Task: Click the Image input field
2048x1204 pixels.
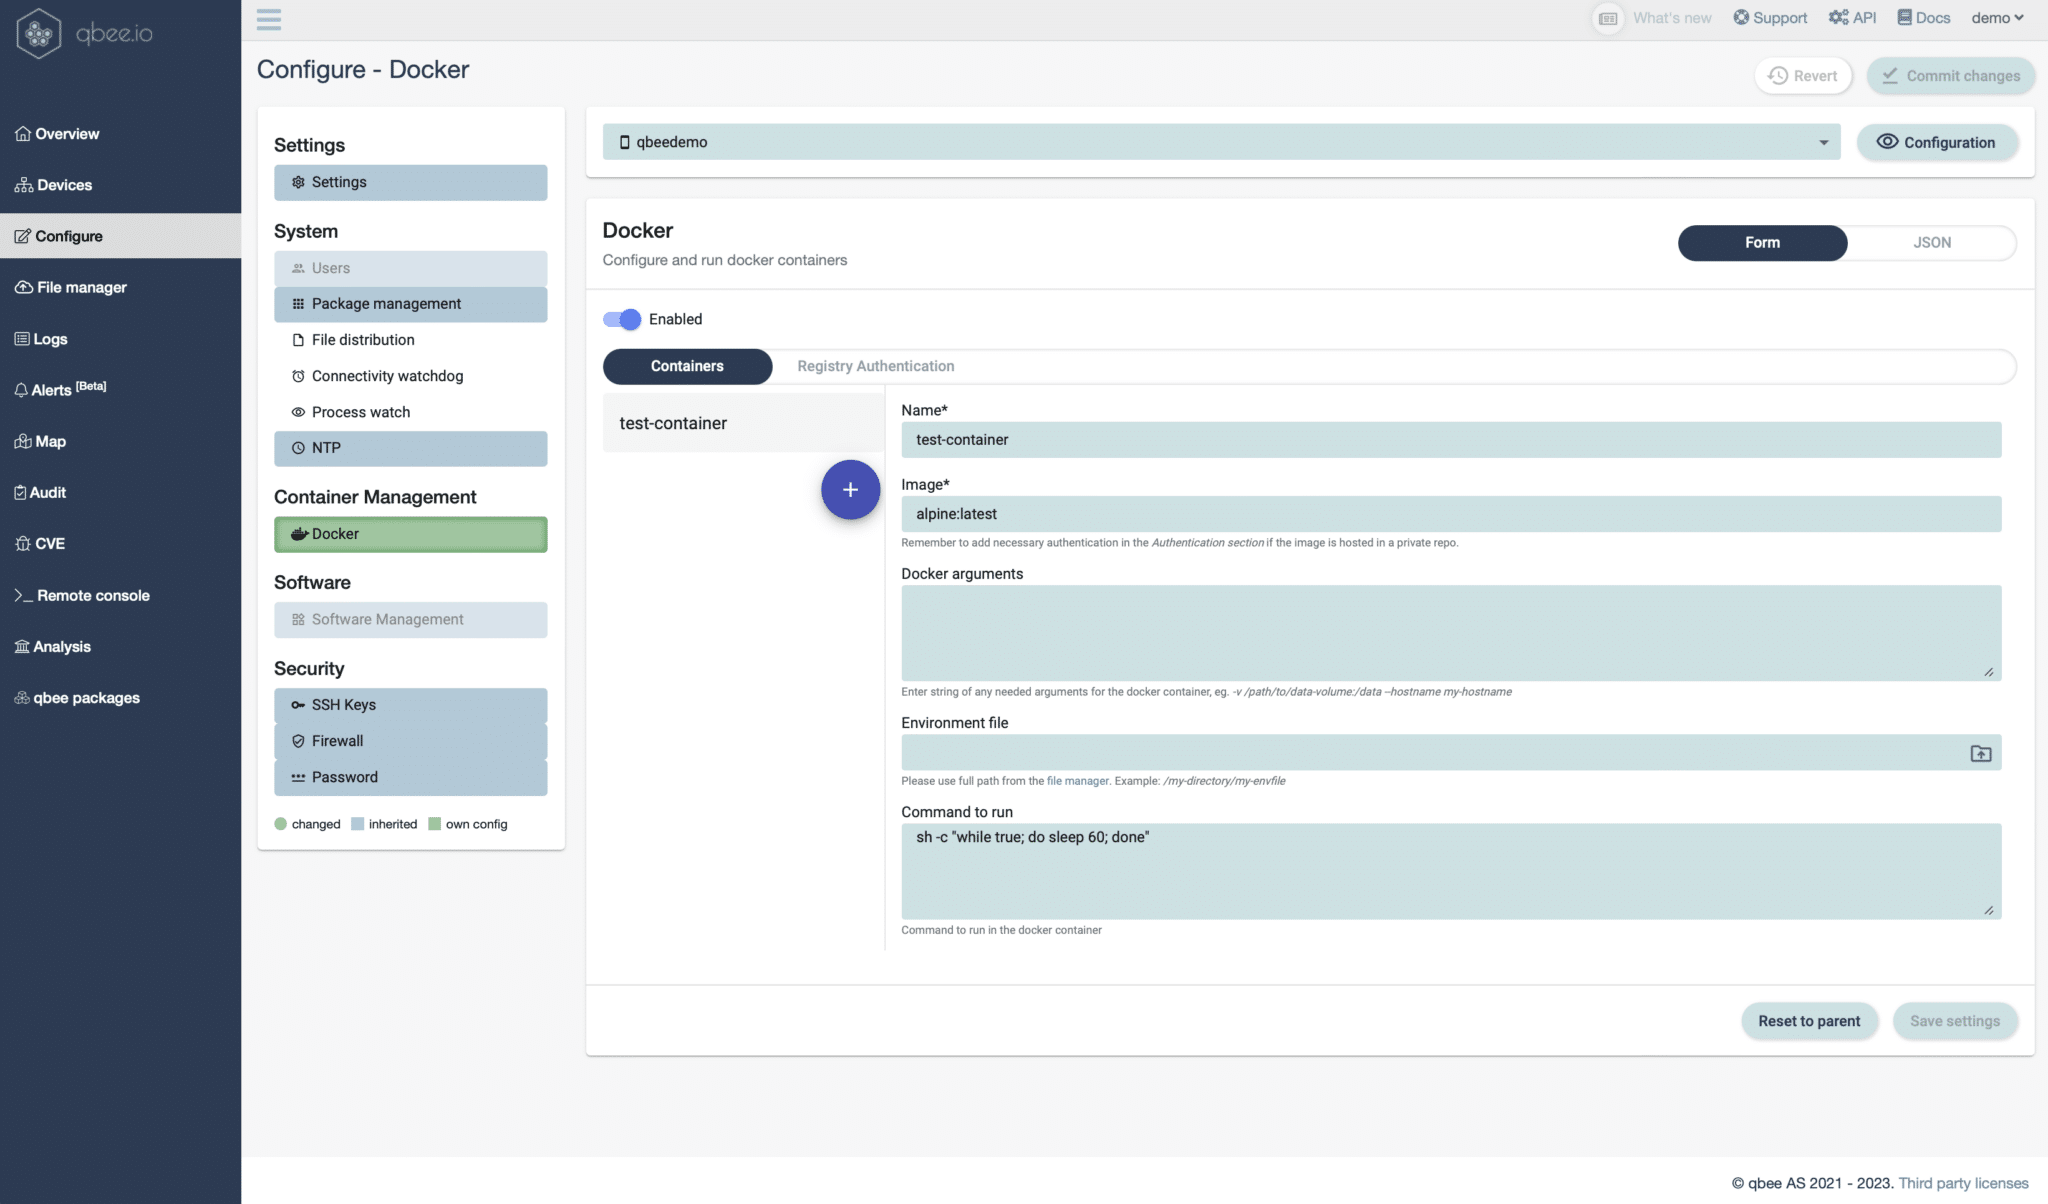Action: click(x=1451, y=514)
